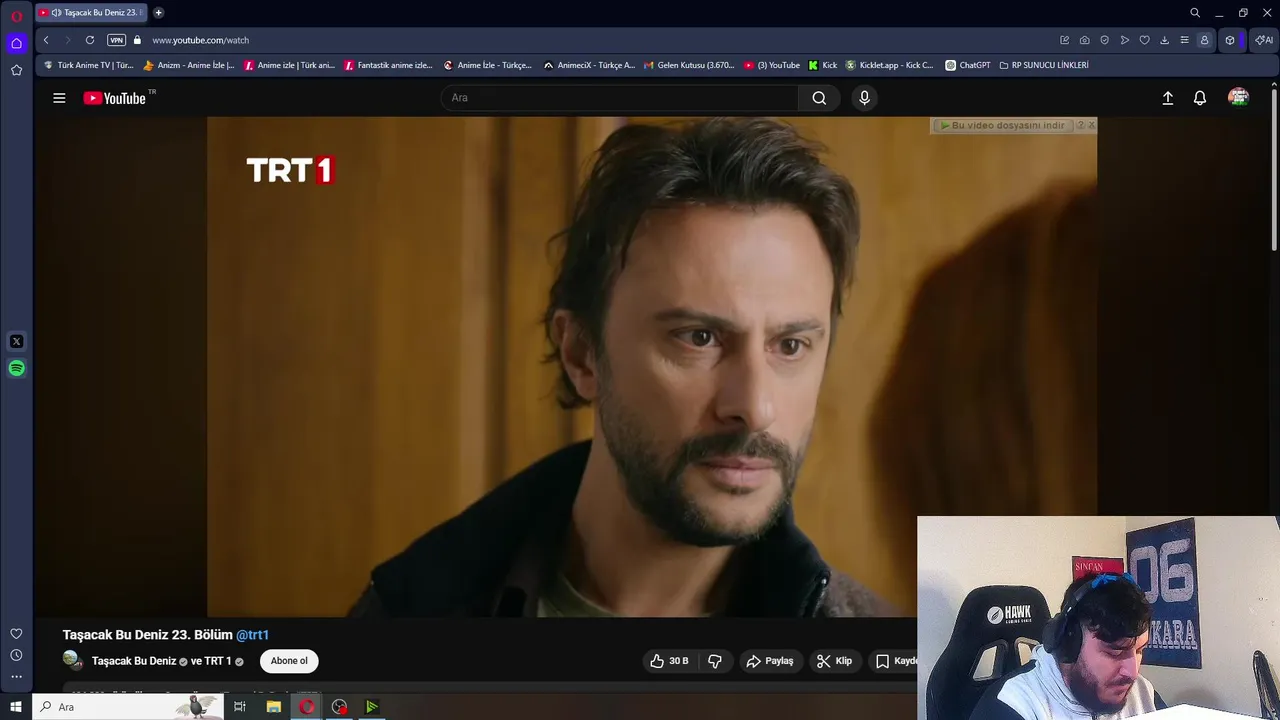Submit search with the YouTube magnifier button

pyautogui.click(x=819, y=98)
